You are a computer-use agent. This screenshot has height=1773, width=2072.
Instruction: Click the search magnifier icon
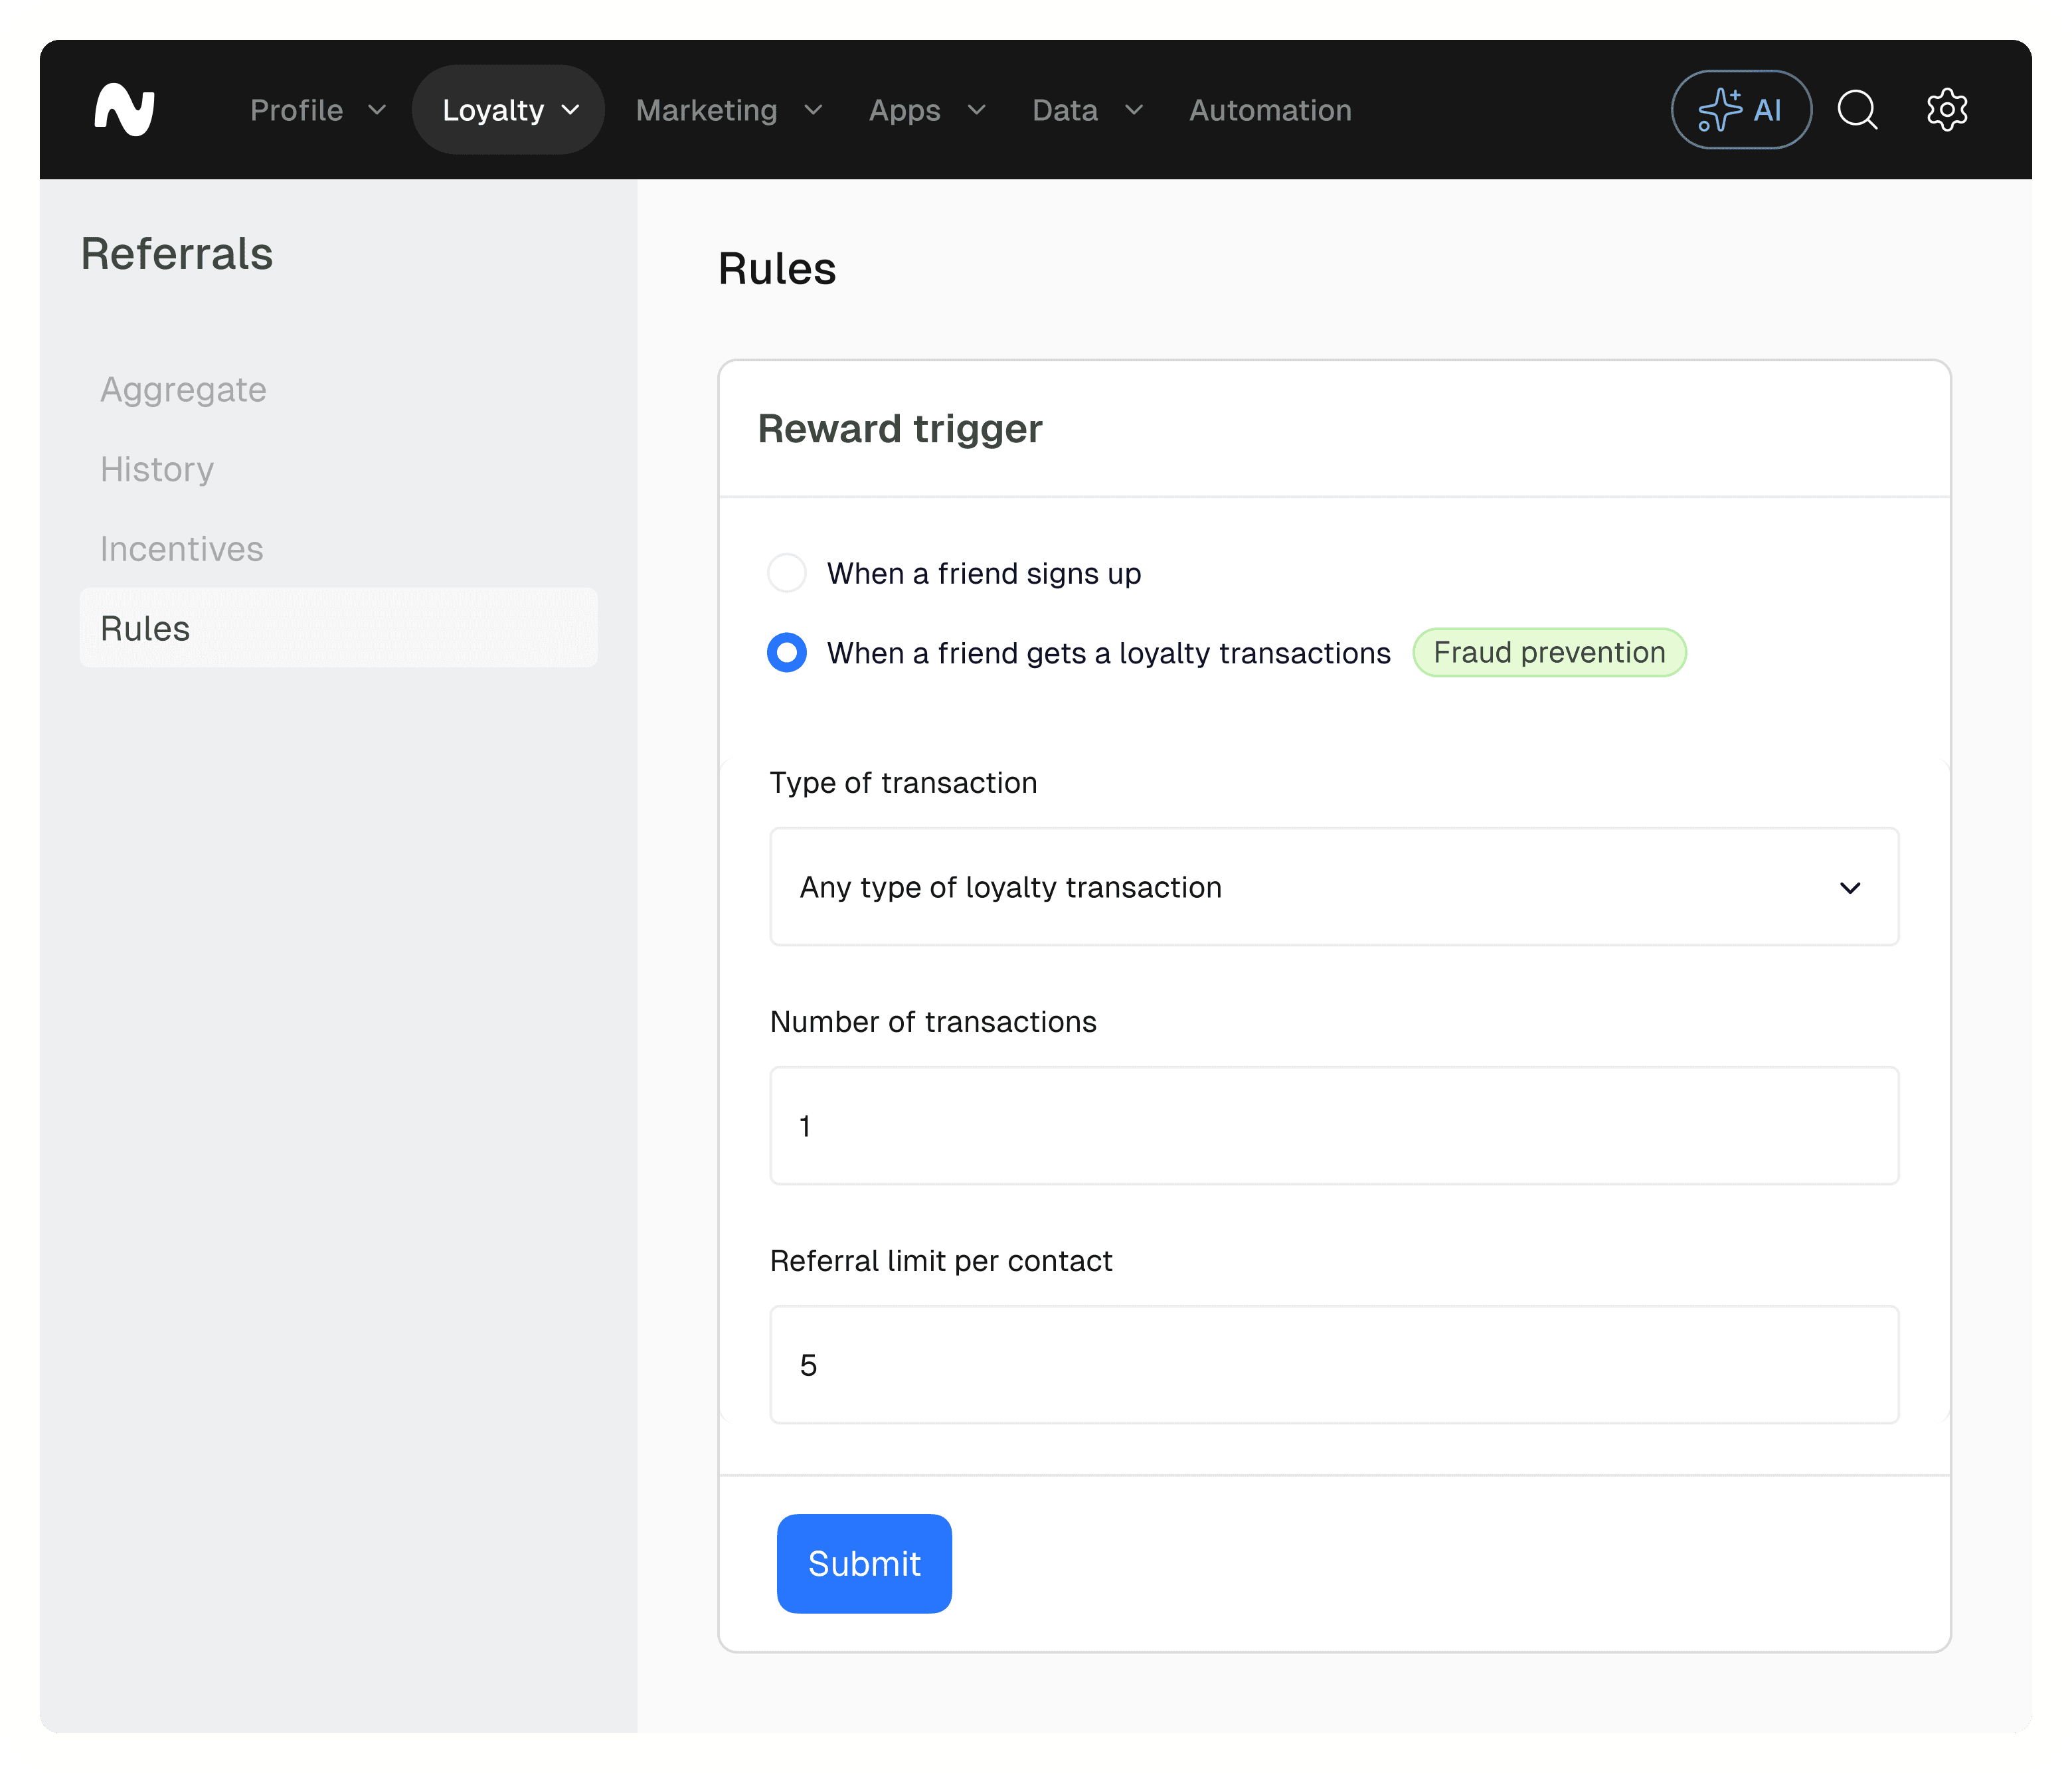(x=1857, y=110)
